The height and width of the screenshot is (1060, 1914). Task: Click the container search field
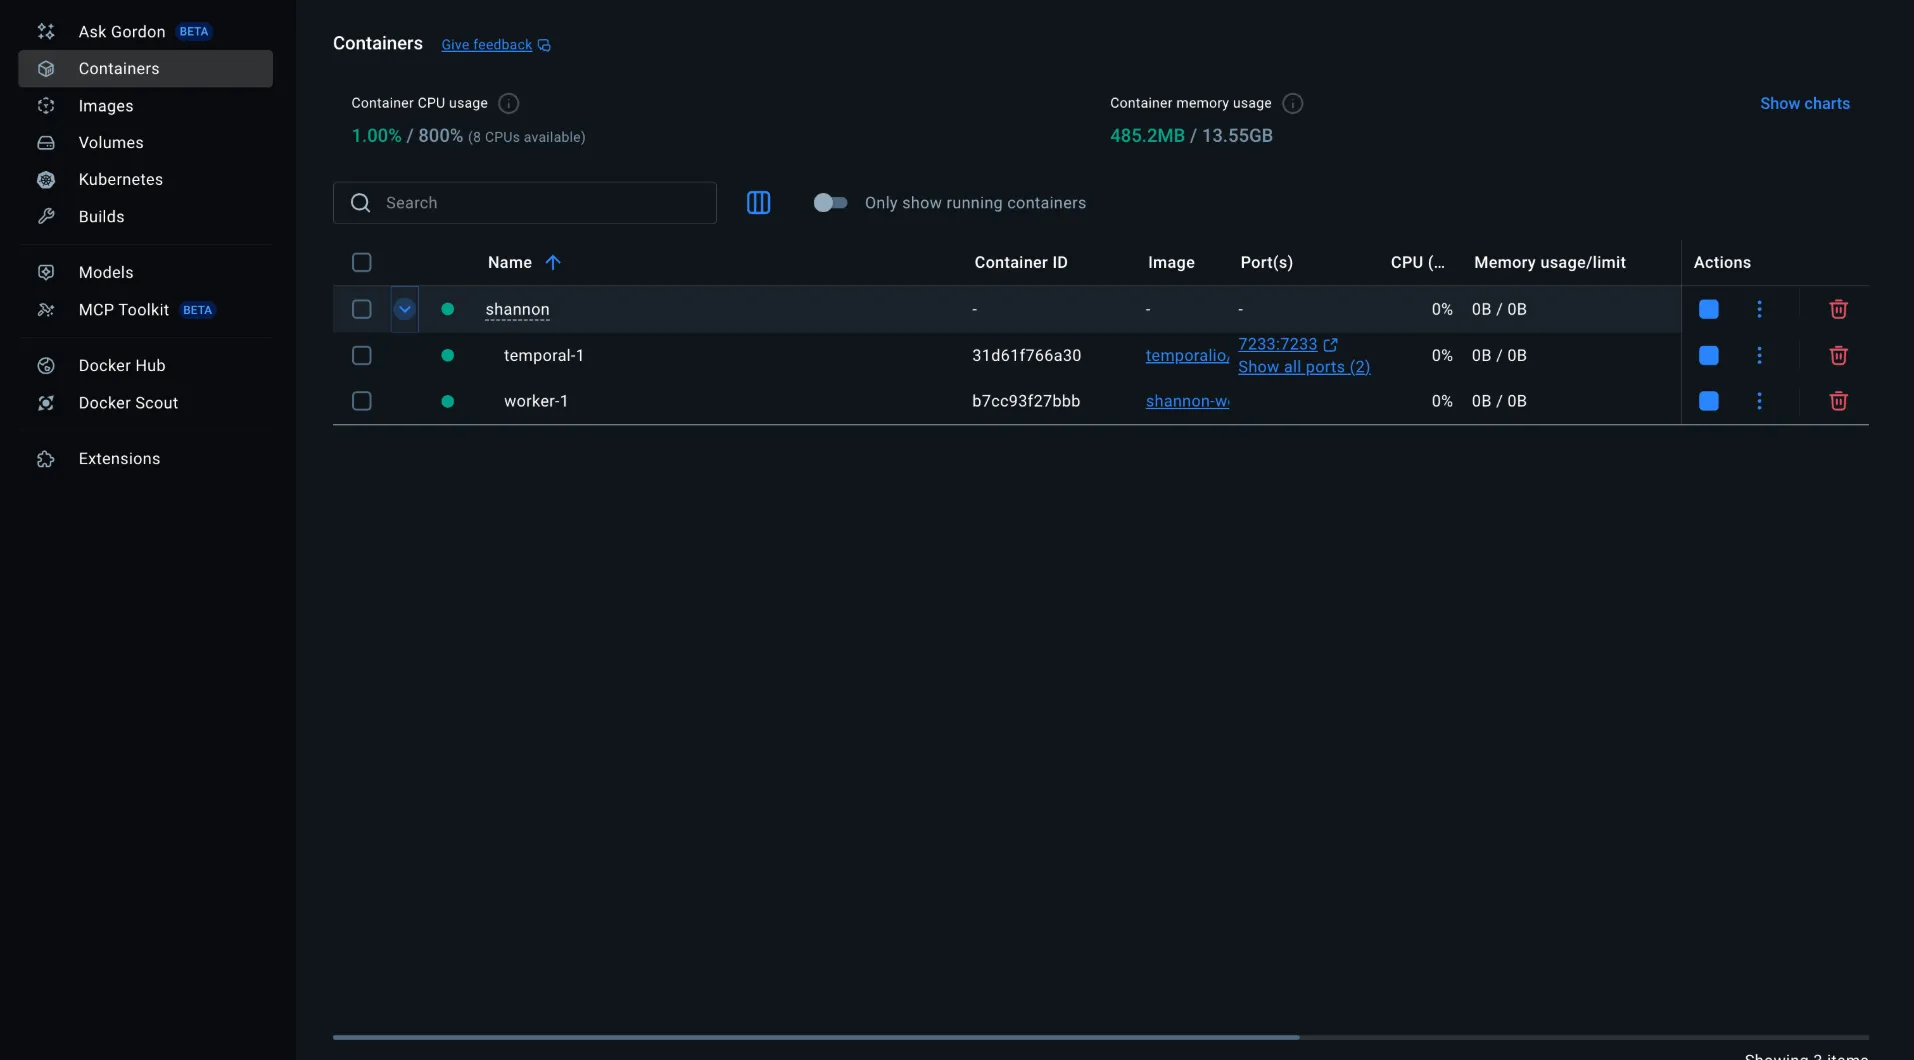525,202
